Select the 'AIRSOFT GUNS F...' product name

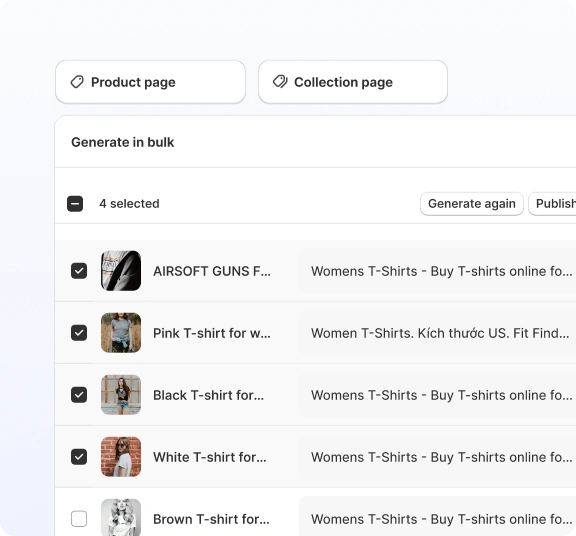pyautogui.click(x=212, y=271)
